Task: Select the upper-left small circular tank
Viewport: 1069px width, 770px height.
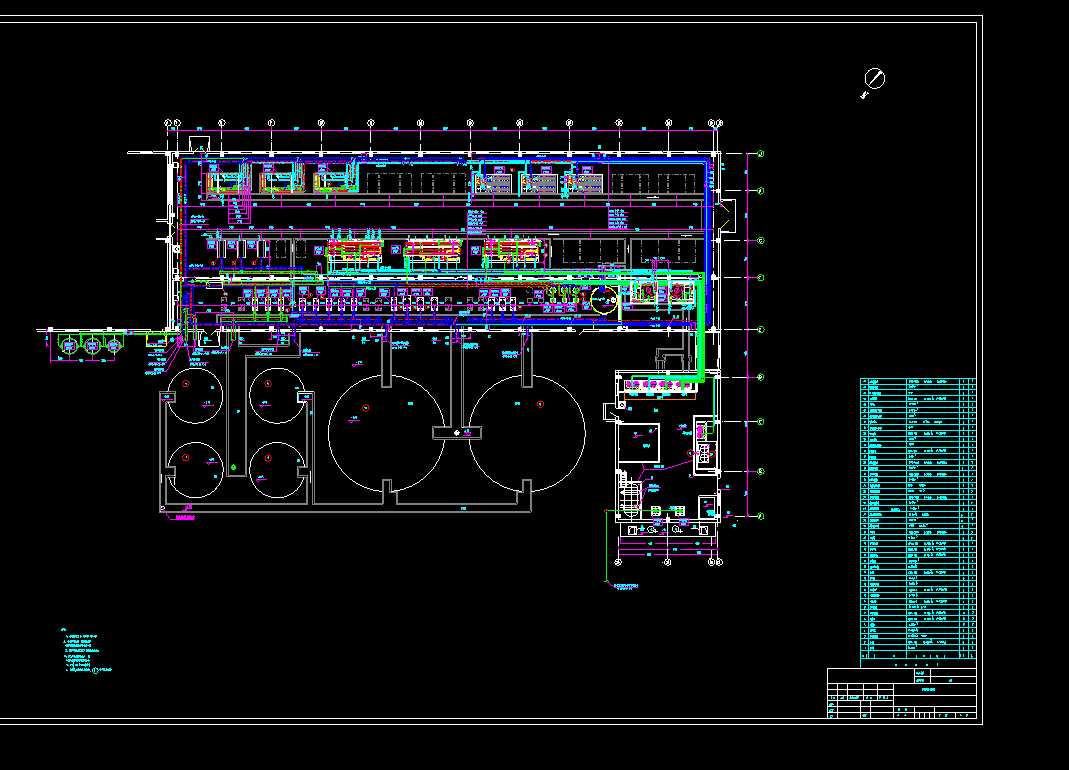Action: [195, 395]
